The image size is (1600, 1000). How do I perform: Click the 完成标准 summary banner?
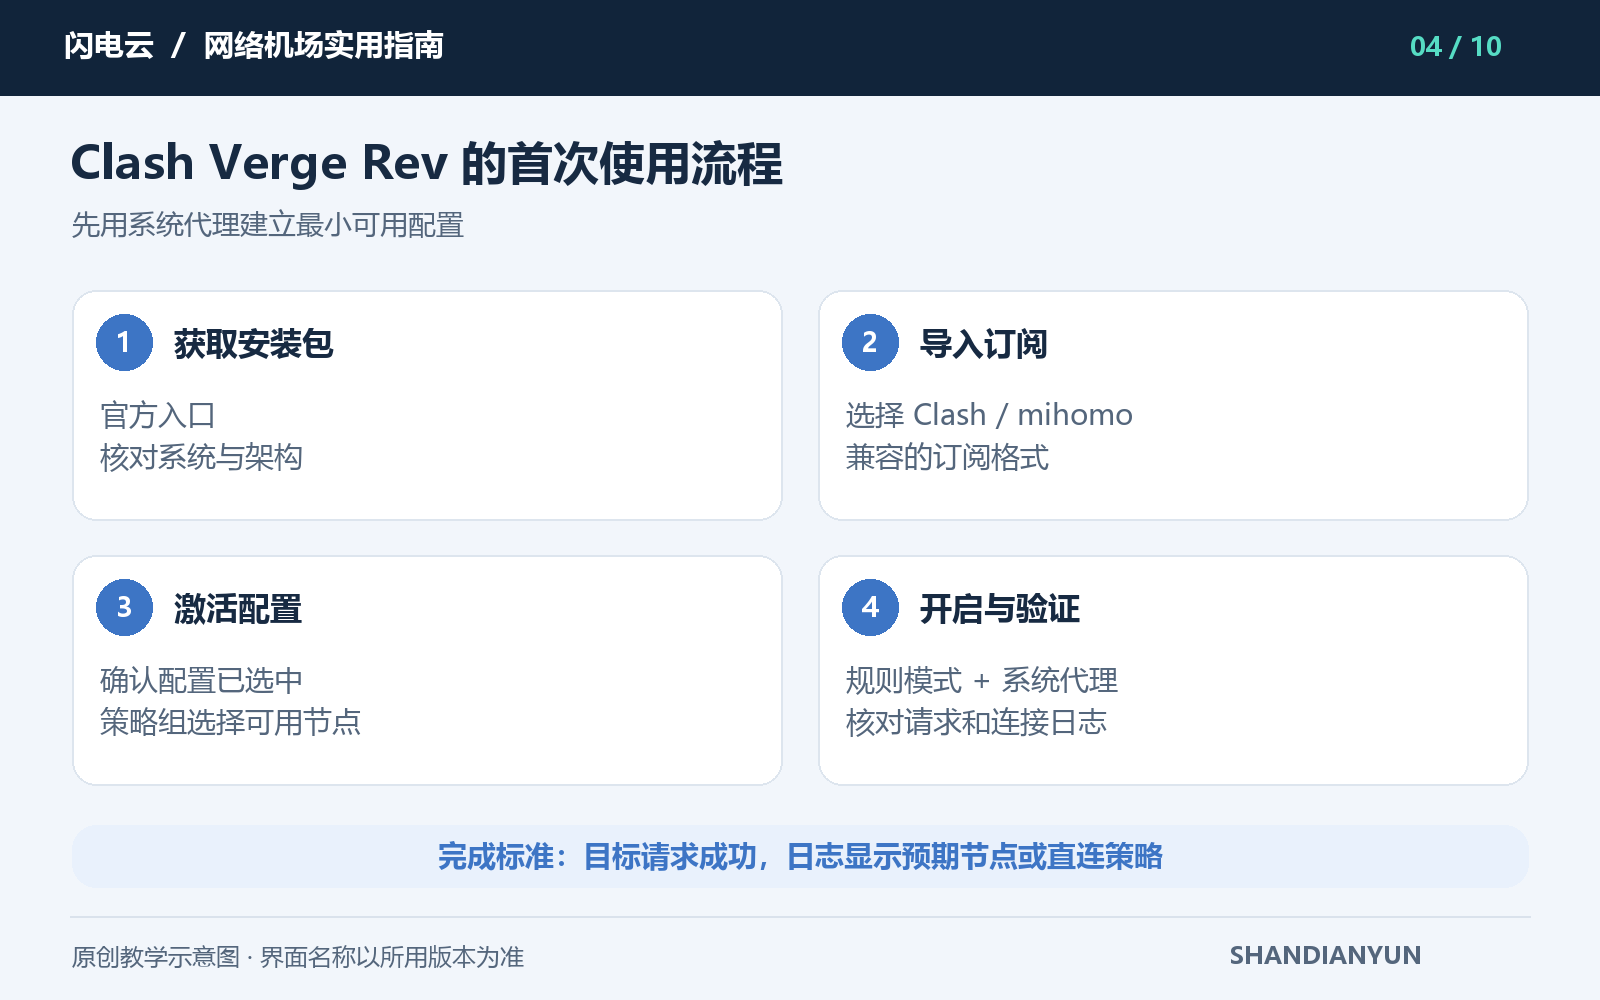(x=800, y=857)
